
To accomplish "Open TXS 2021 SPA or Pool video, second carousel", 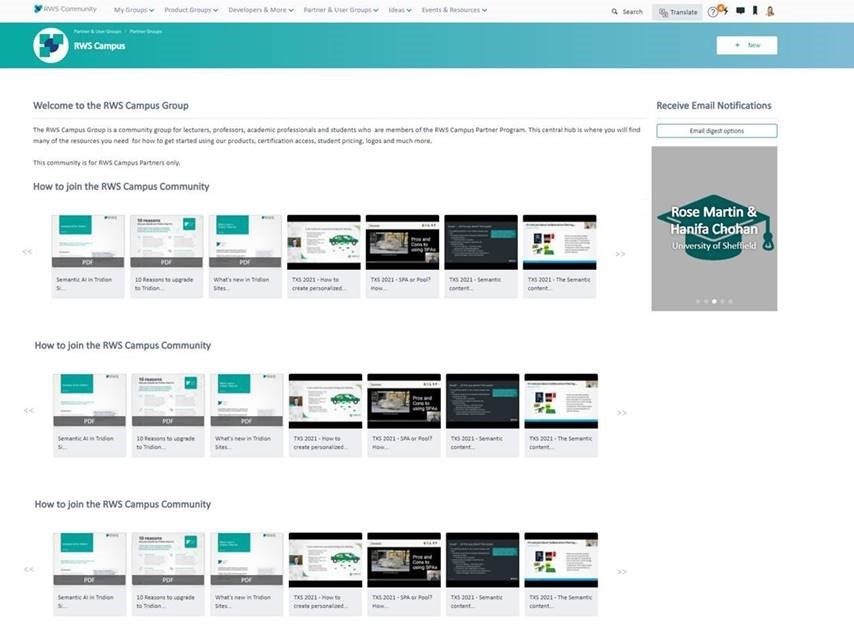I will [x=404, y=415].
